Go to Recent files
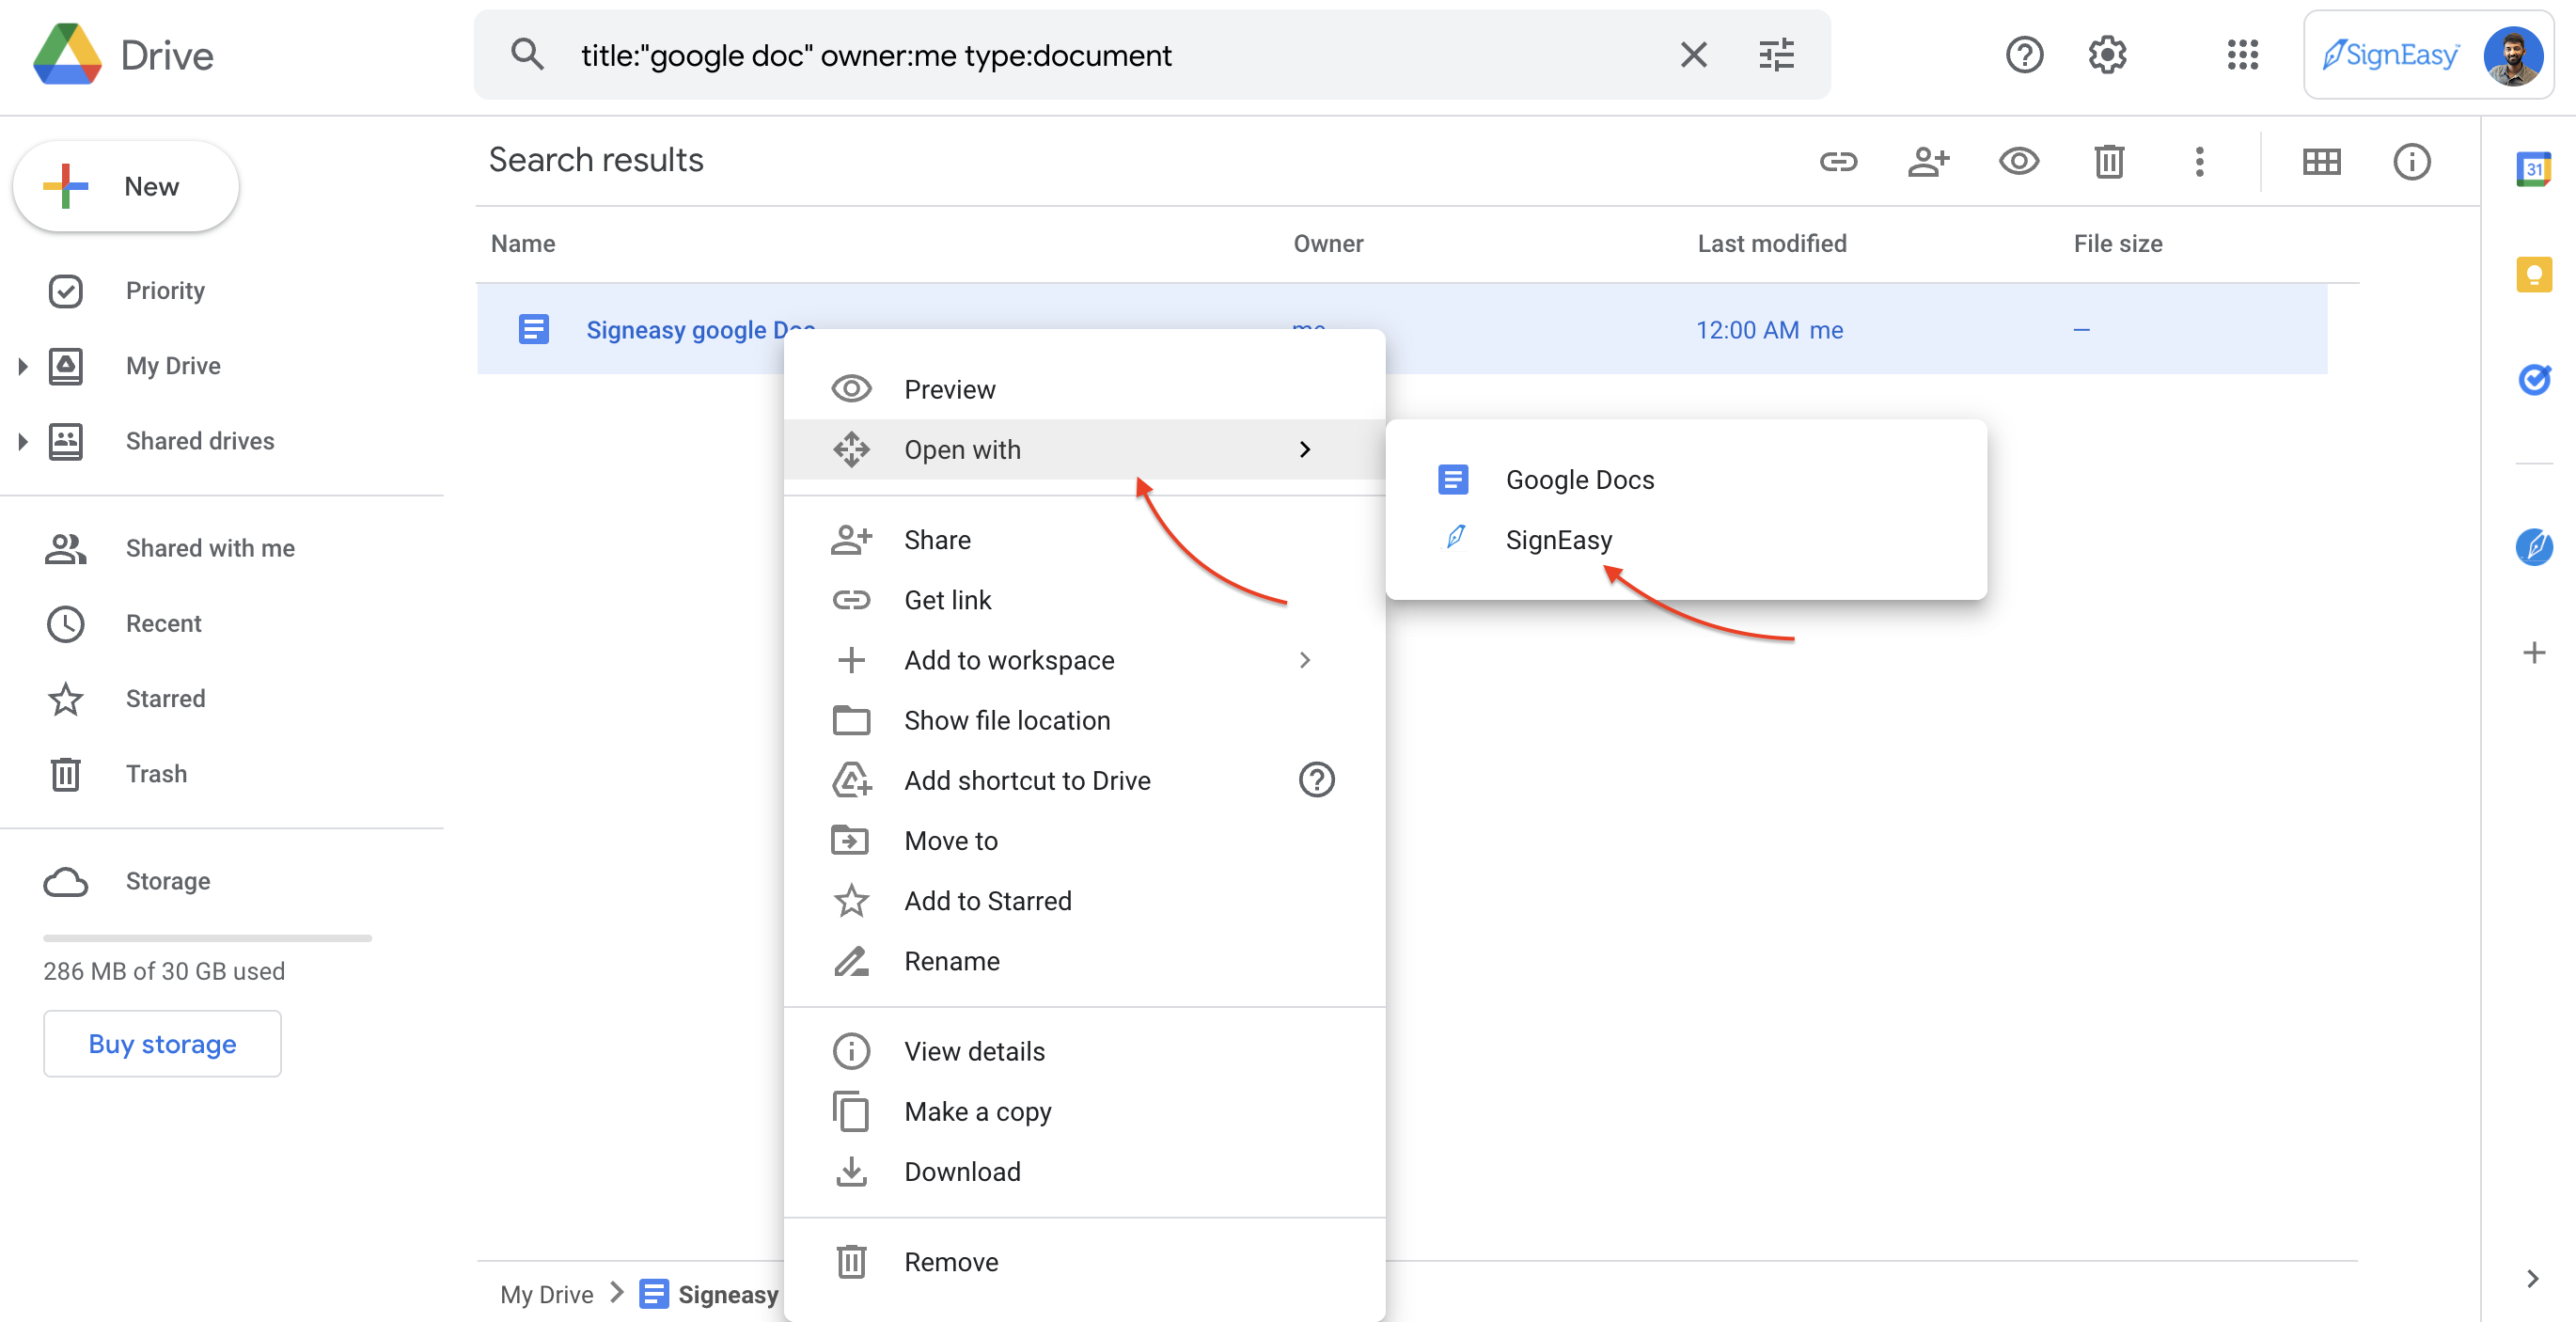Viewport: 2576px width, 1322px height. 163,623
